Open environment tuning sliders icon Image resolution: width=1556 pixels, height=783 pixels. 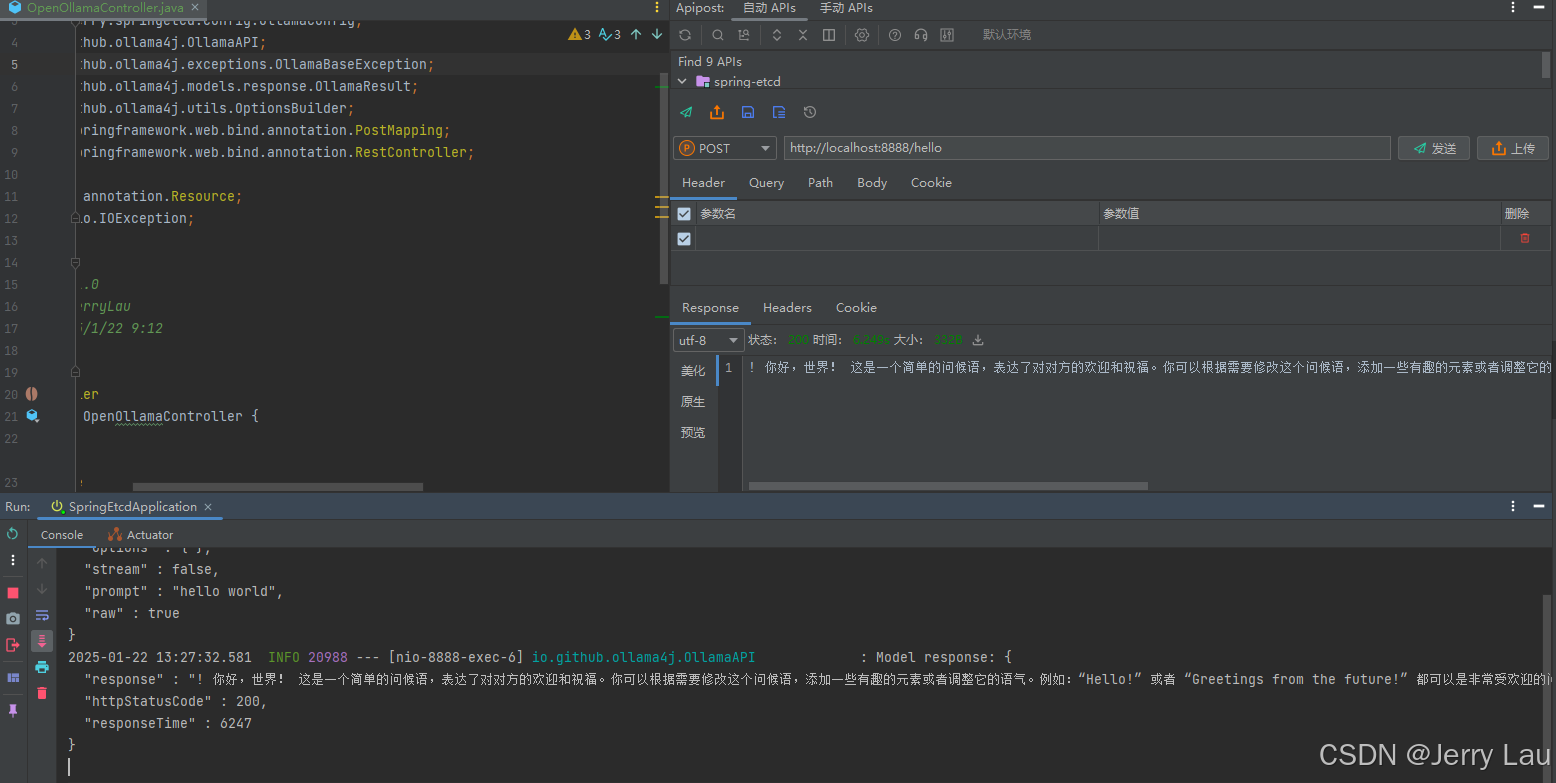[x=947, y=35]
